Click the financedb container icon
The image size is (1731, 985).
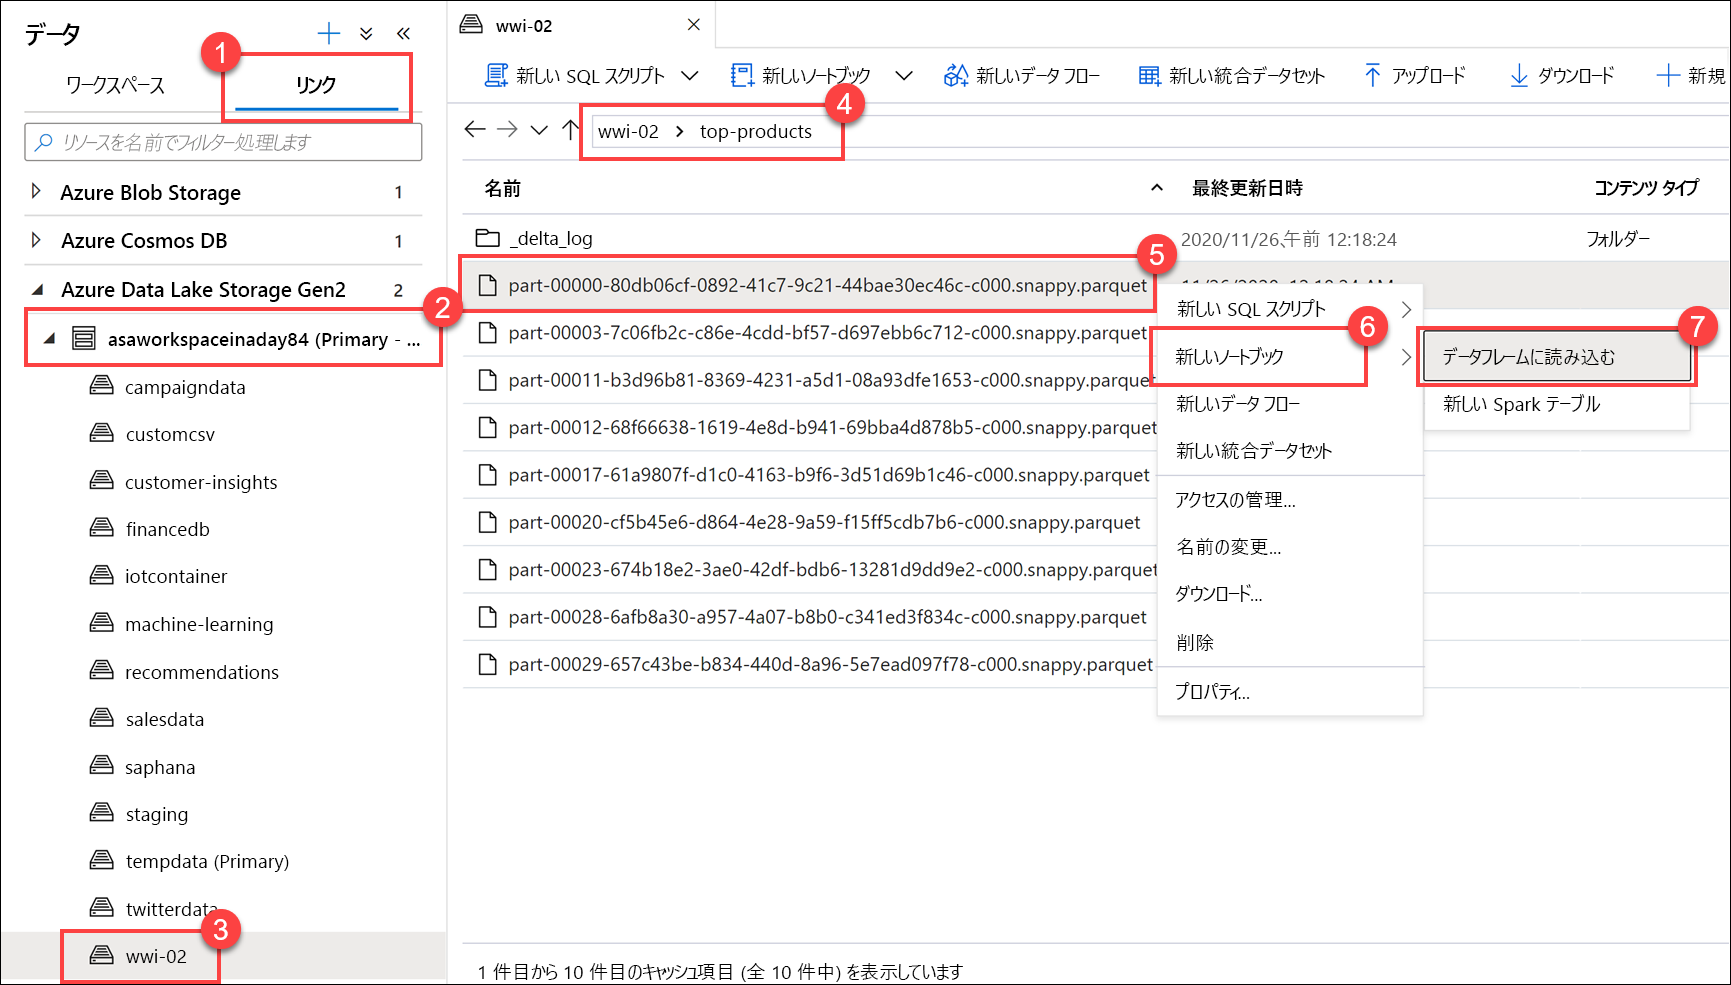tap(101, 527)
